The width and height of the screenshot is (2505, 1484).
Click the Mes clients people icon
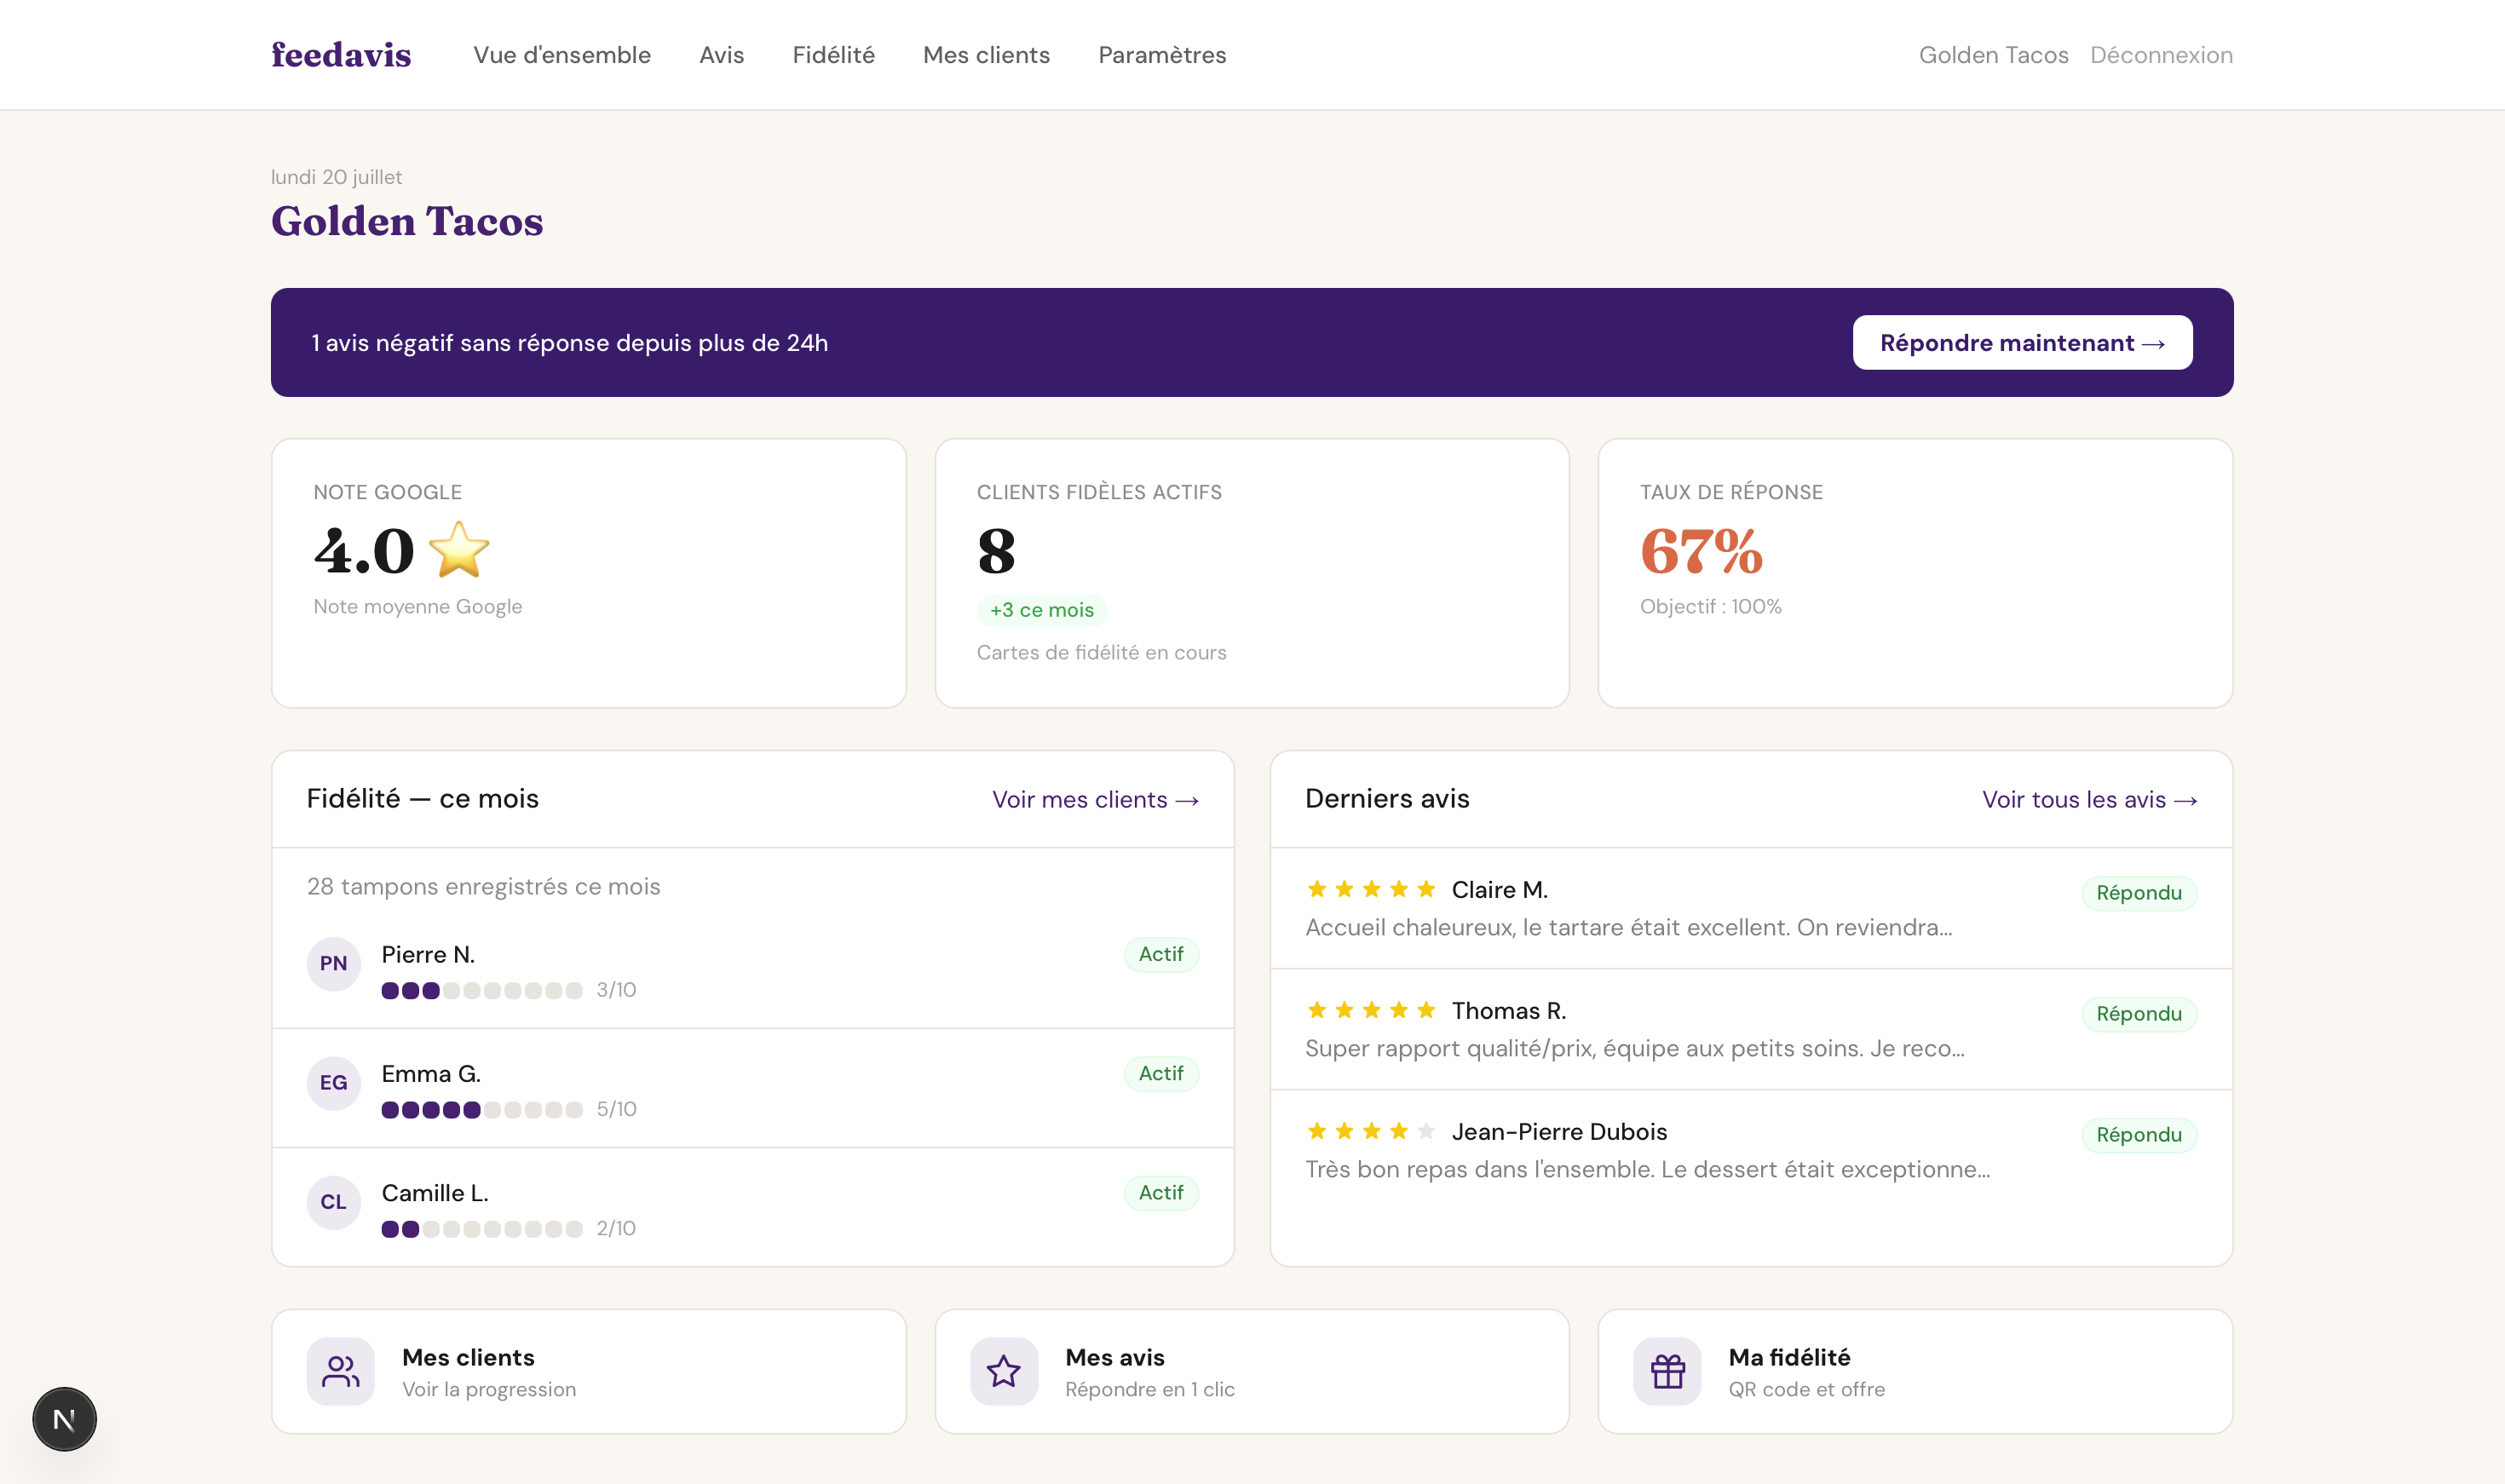[340, 1371]
